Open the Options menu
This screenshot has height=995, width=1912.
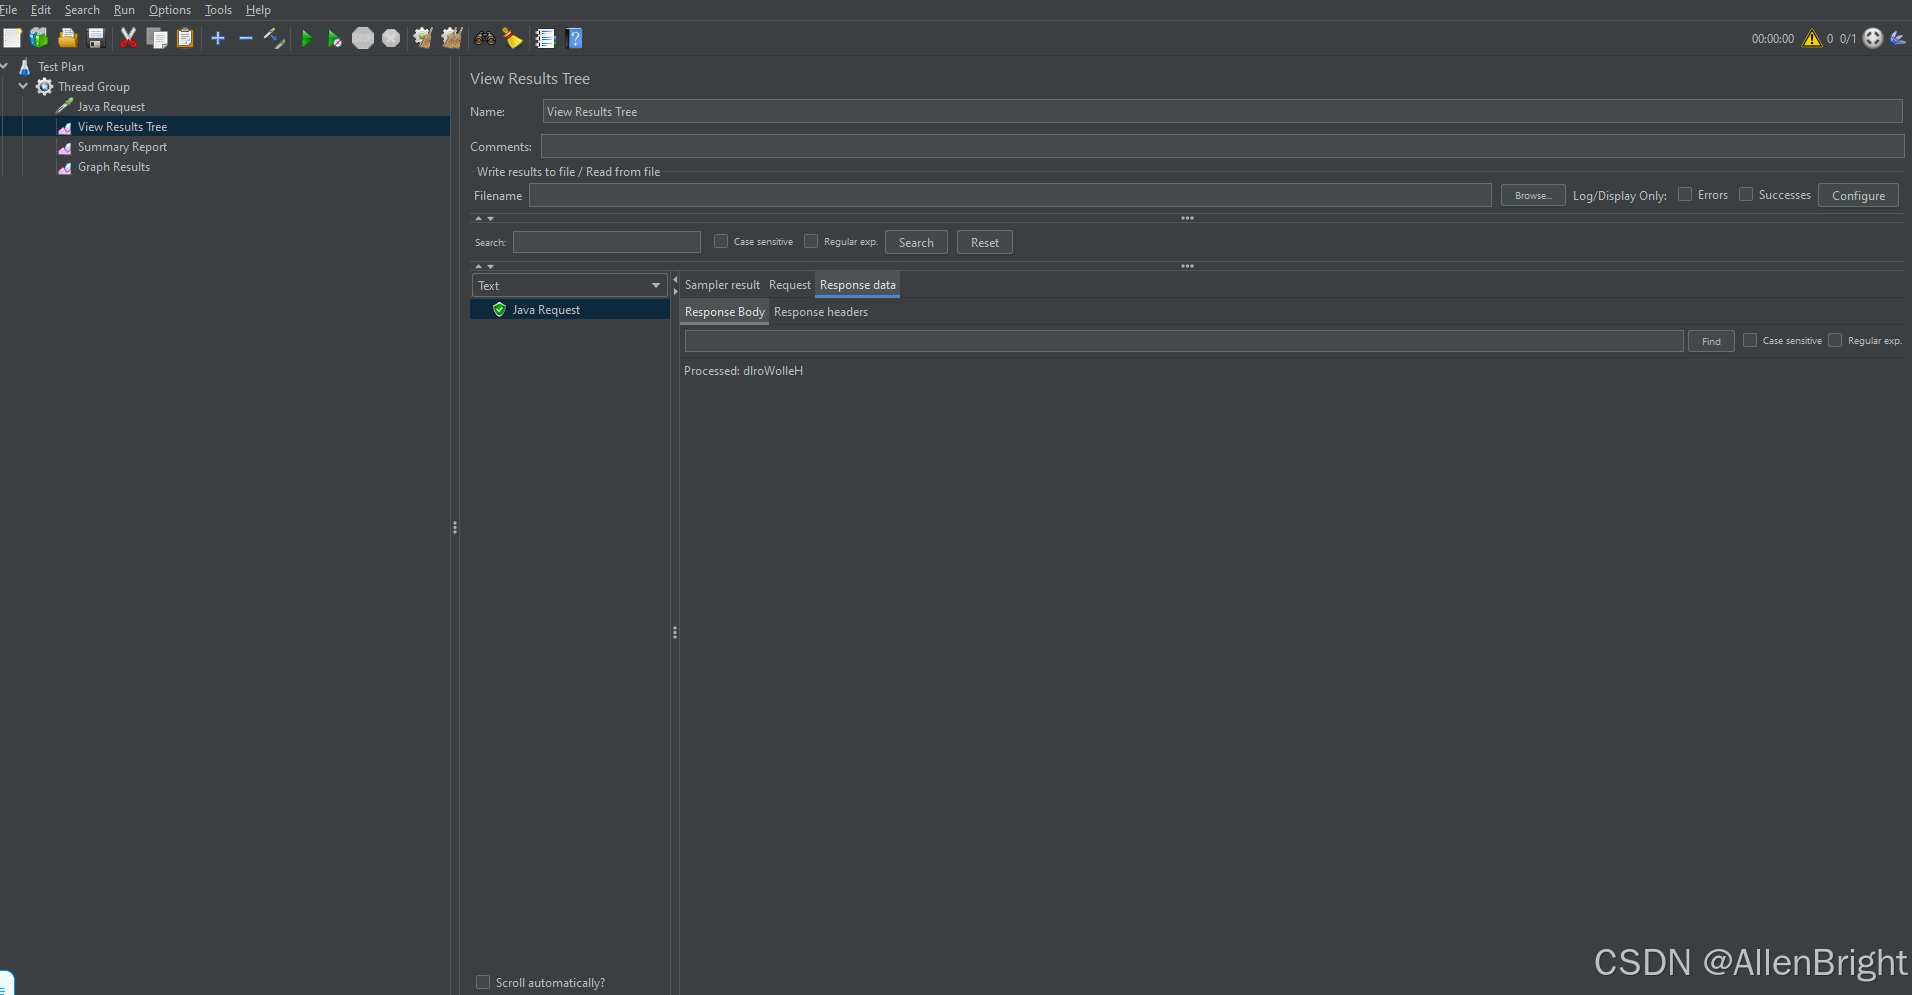(x=169, y=10)
